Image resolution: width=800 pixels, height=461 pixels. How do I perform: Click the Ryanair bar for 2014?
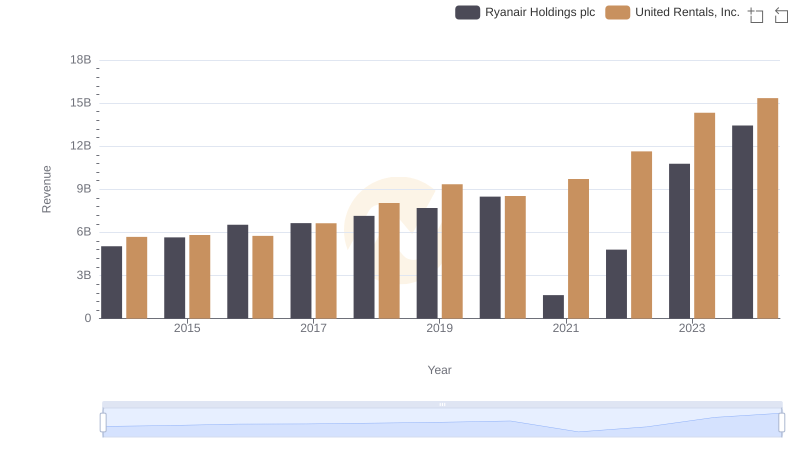(112, 282)
